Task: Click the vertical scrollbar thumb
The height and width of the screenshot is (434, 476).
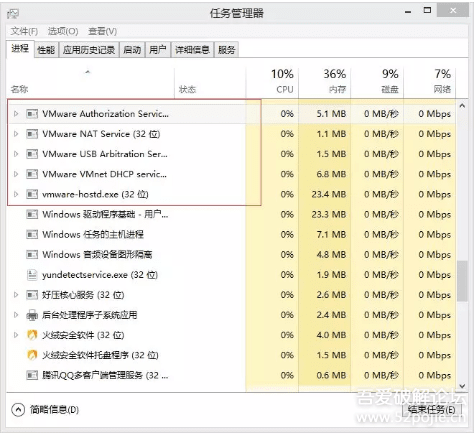Action: point(462,281)
